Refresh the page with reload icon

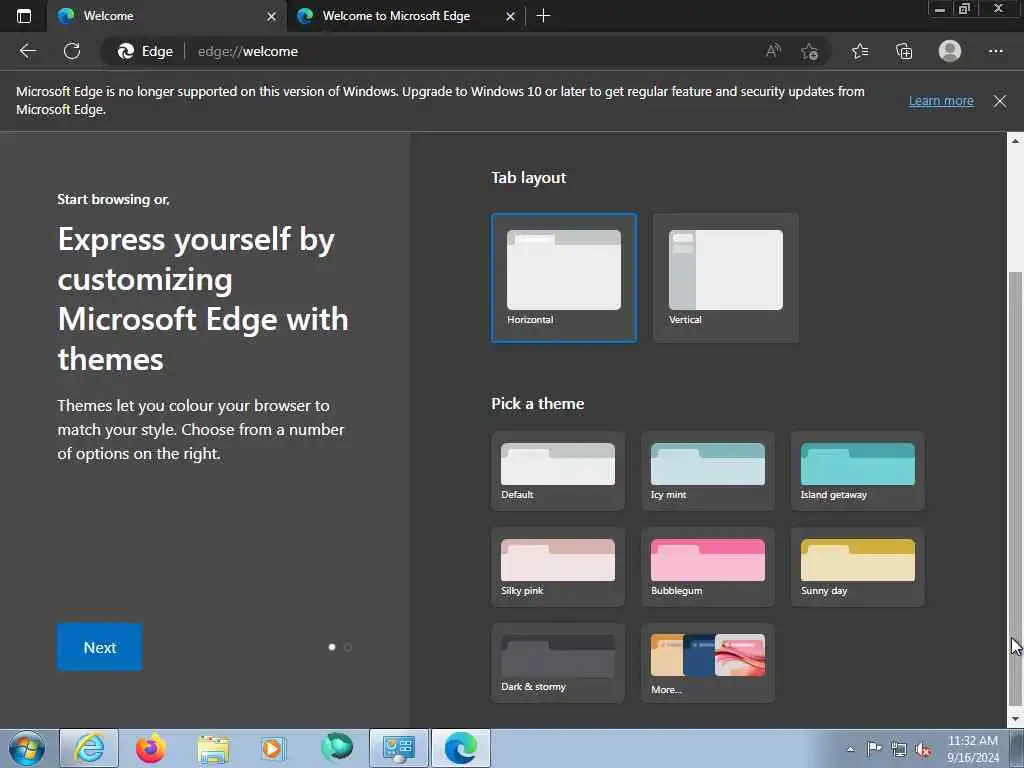pyautogui.click(x=72, y=51)
